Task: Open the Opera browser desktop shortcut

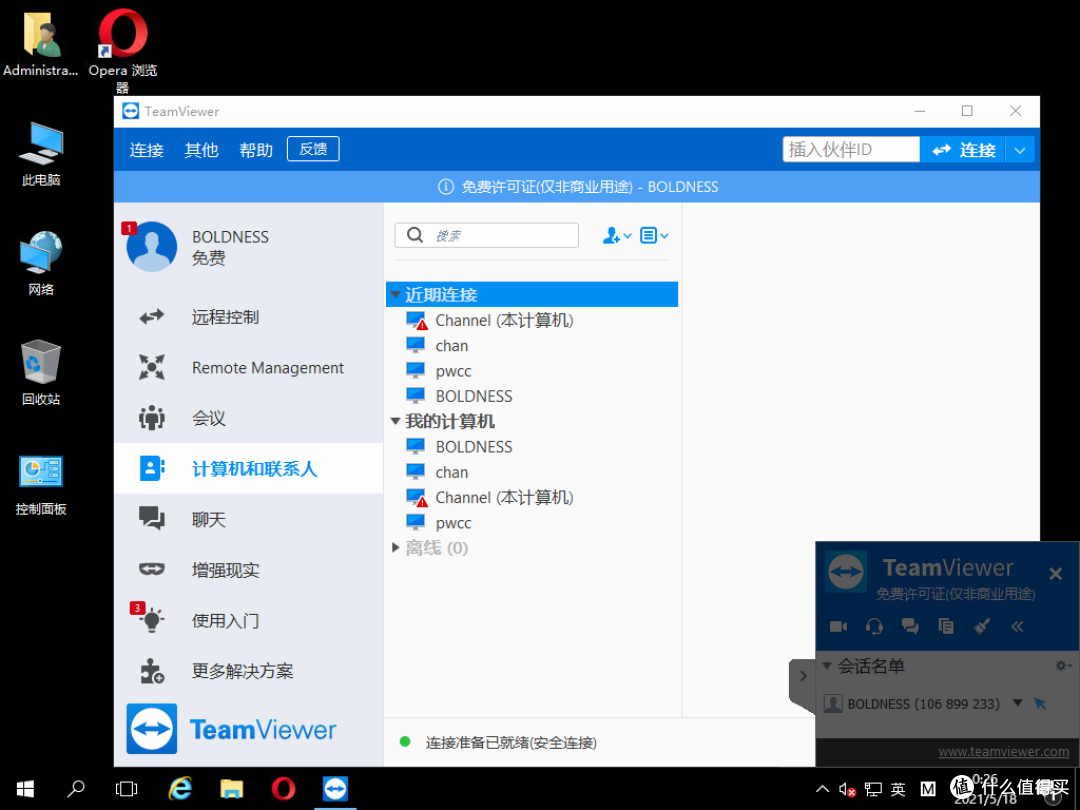Action: pos(123,50)
